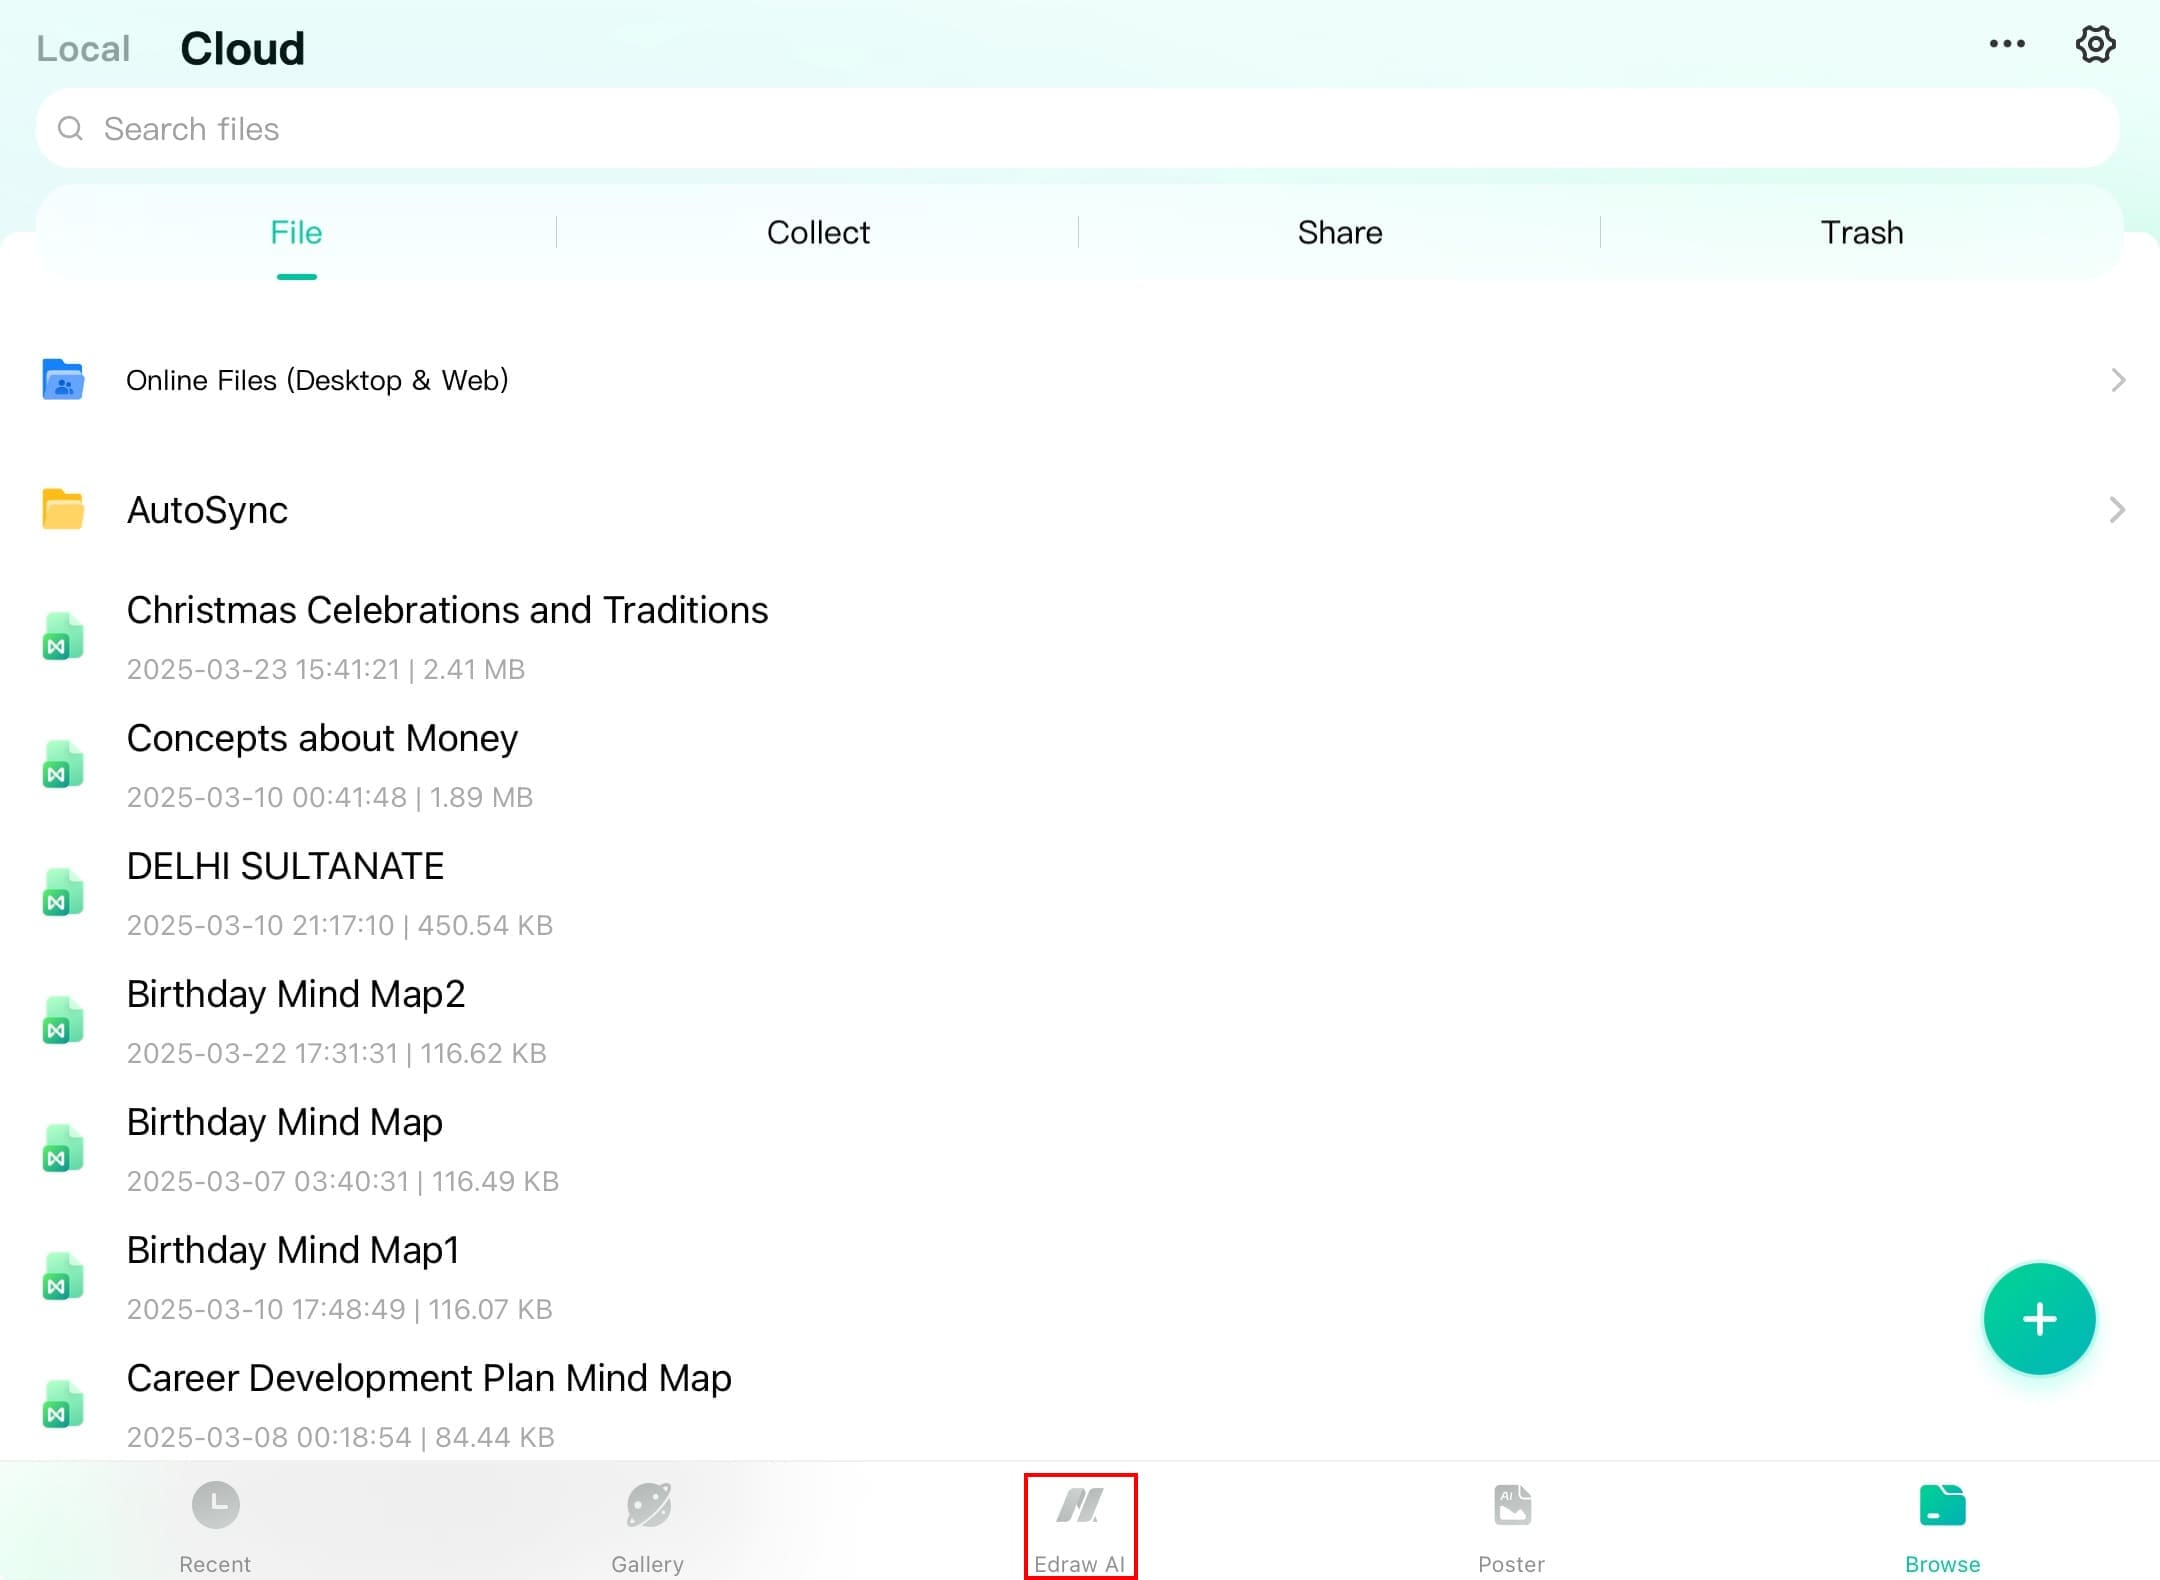Open the DELHI SULTANATE mind map
Screen dimensions: 2160x1580
point(285,867)
